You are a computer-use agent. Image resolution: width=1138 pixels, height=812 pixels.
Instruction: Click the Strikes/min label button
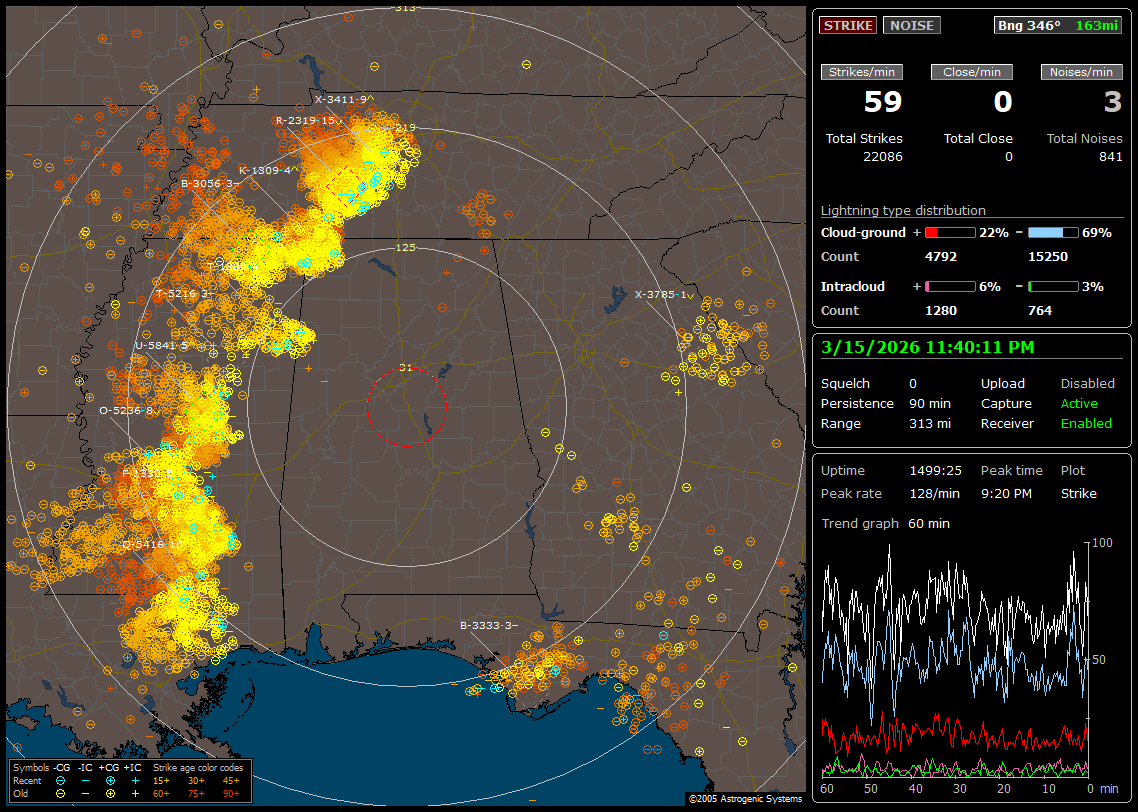pyautogui.click(x=862, y=72)
